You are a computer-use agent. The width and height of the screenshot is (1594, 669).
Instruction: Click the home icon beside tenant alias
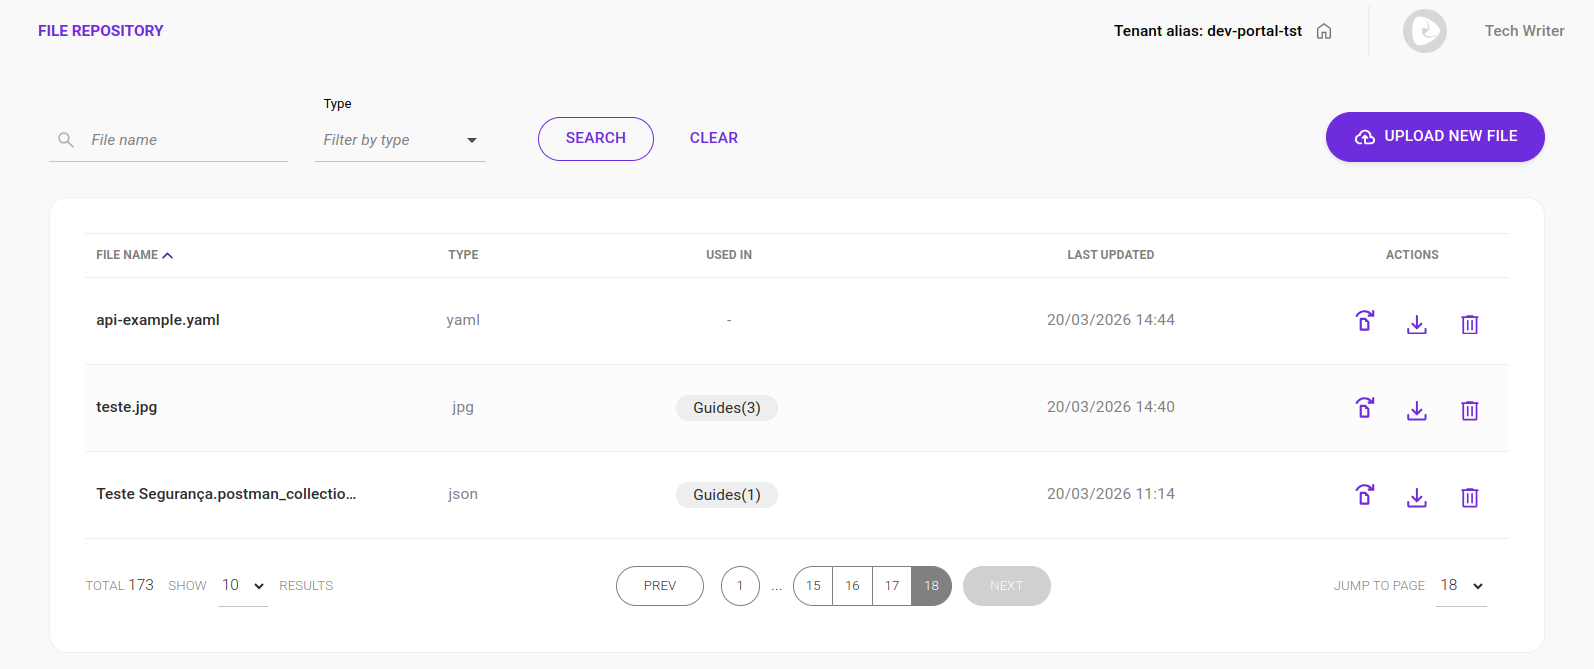click(1324, 31)
